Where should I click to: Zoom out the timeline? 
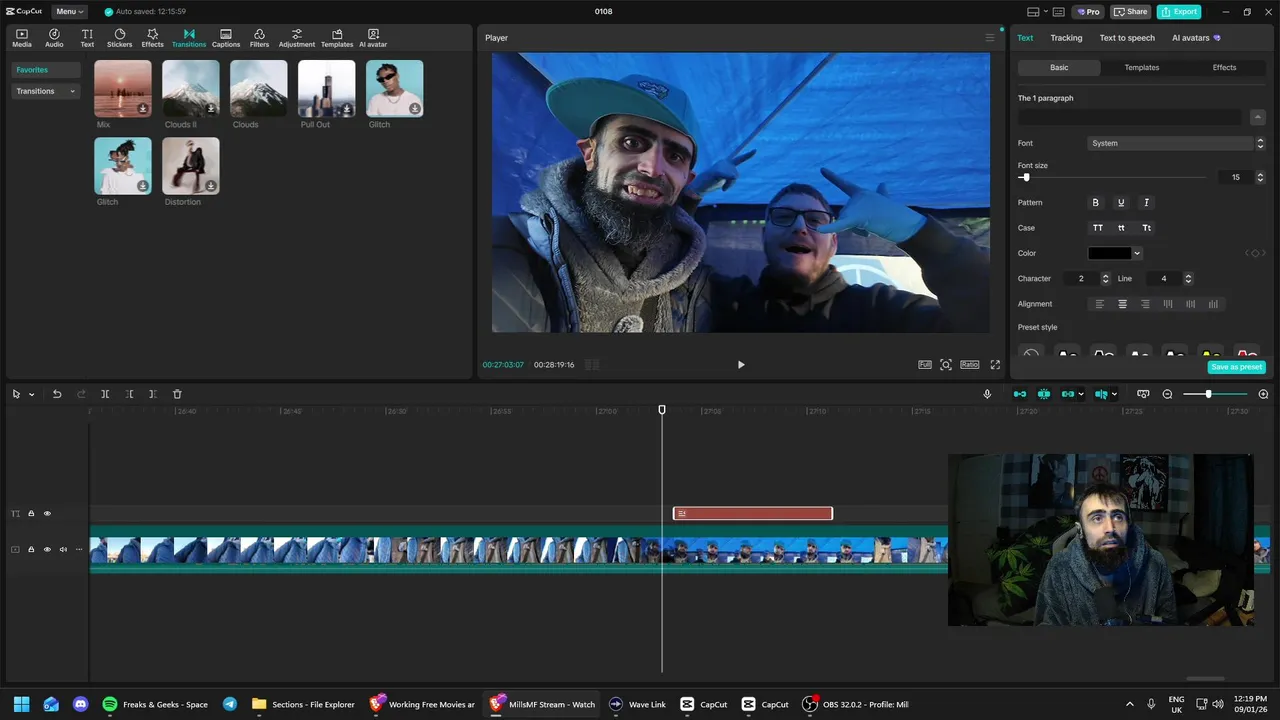pyautogui.click(x=1167, y=394)
